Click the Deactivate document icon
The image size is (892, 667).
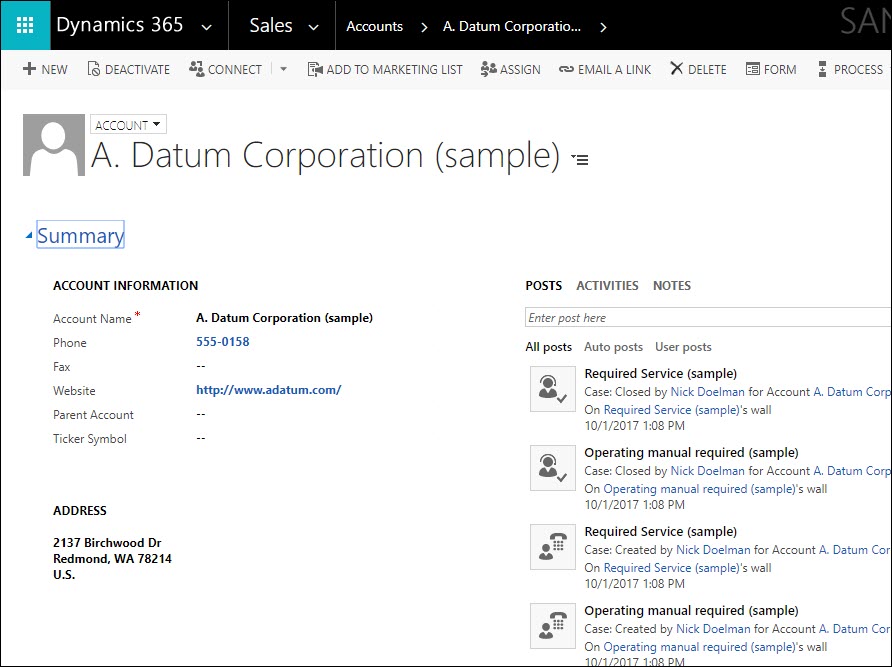[93, 69]
